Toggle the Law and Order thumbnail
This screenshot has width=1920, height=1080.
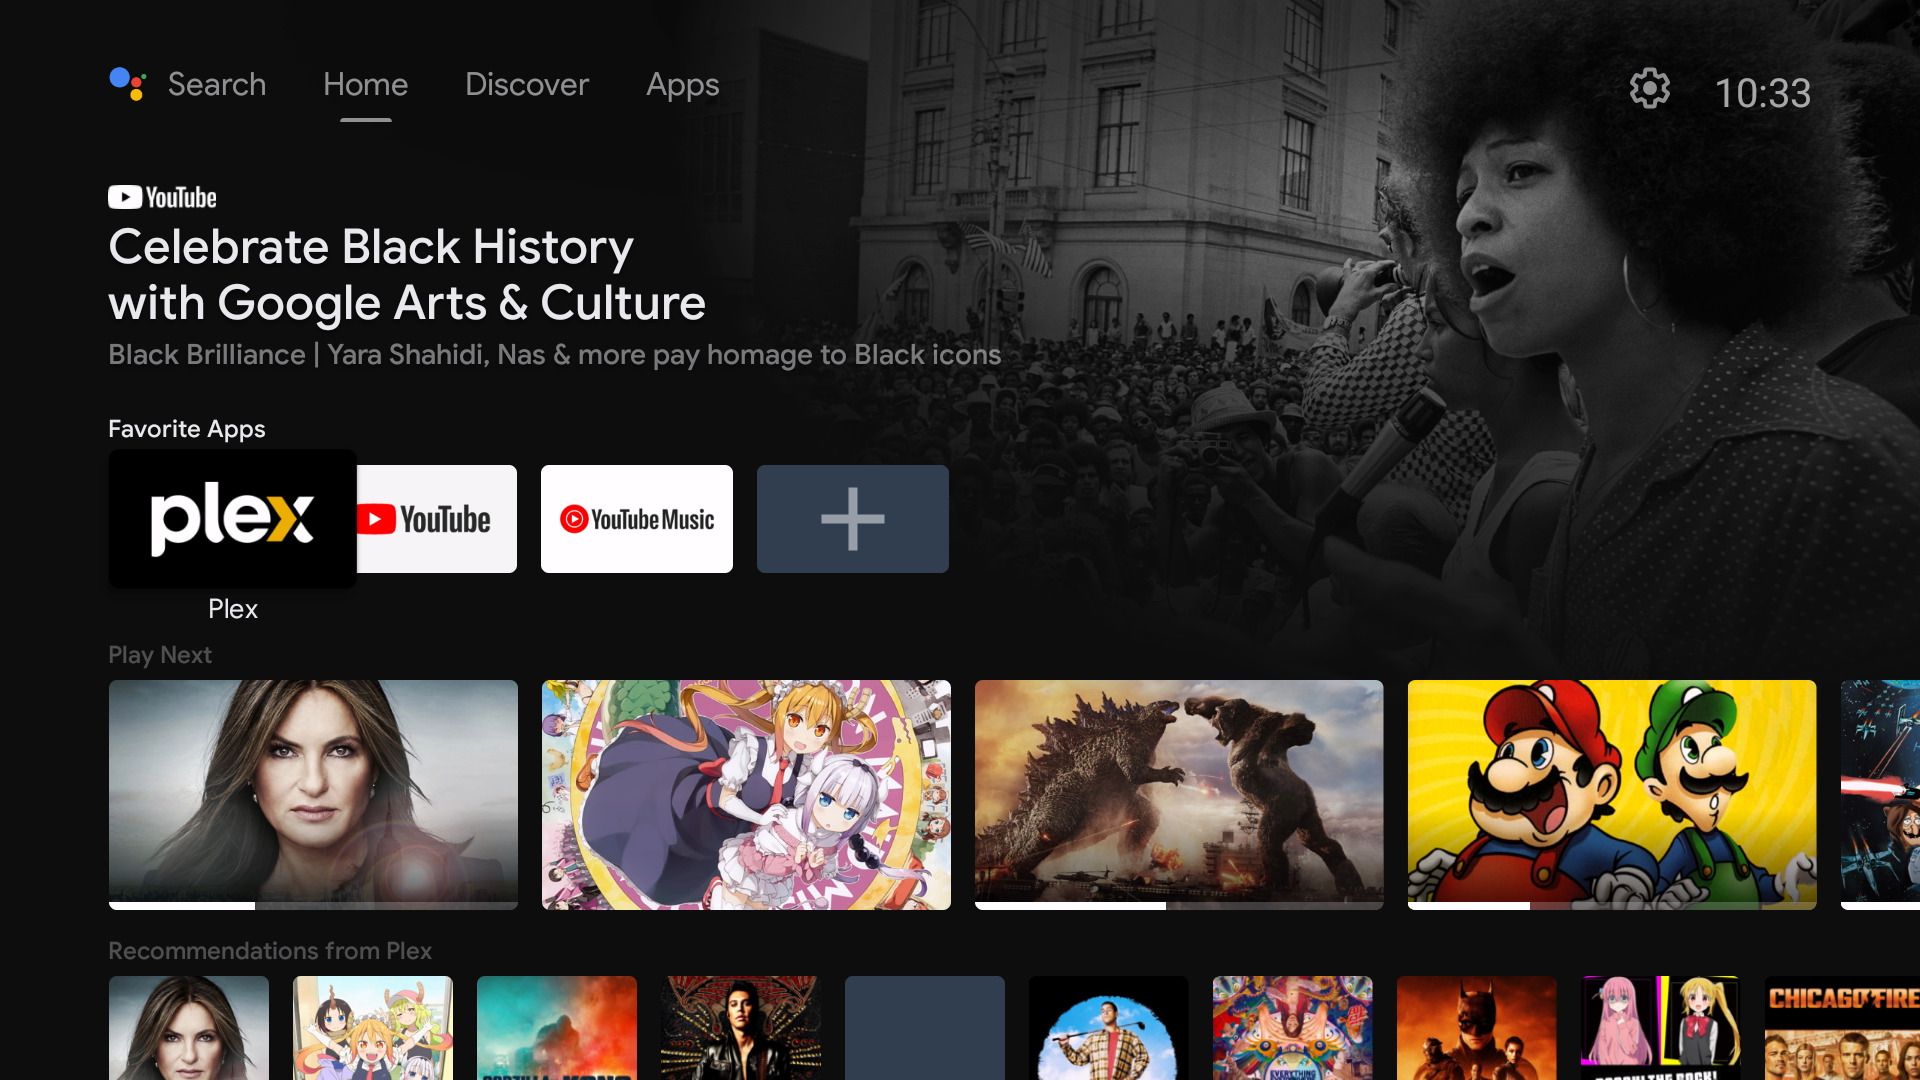tap(313, 793)
